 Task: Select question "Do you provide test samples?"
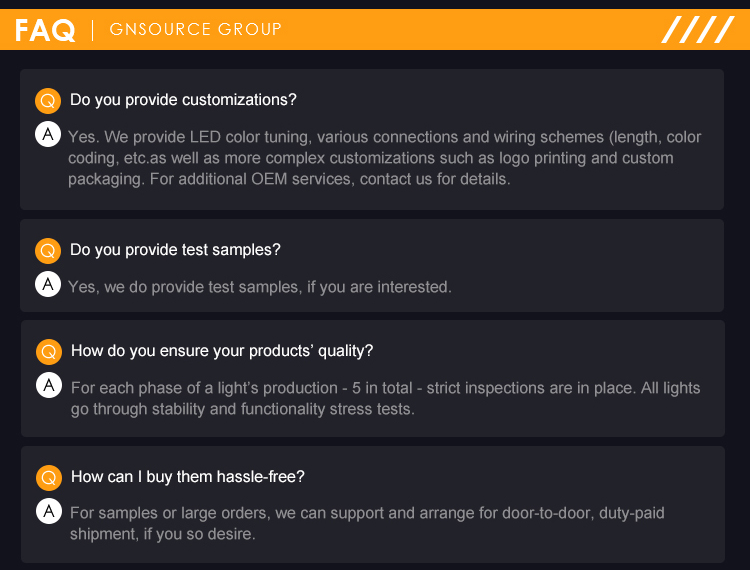(x=175, y=250)
